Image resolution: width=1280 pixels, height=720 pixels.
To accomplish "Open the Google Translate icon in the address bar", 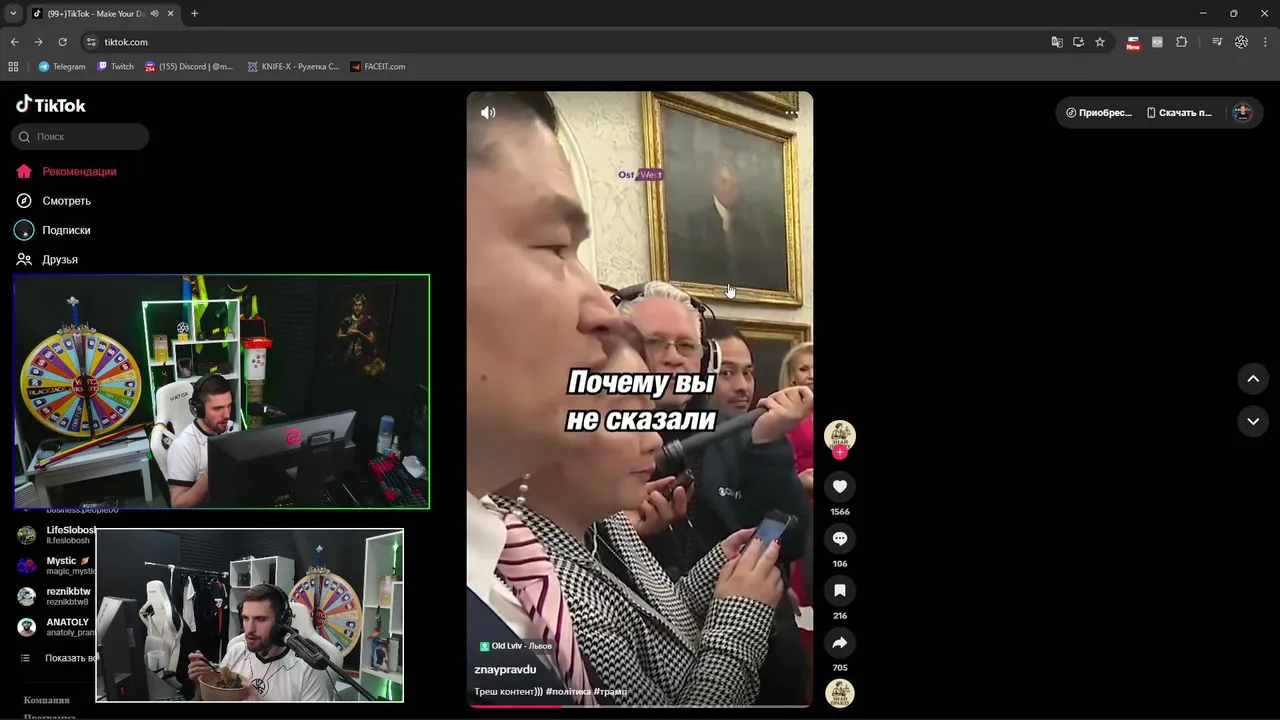I will coord(1057,42).
